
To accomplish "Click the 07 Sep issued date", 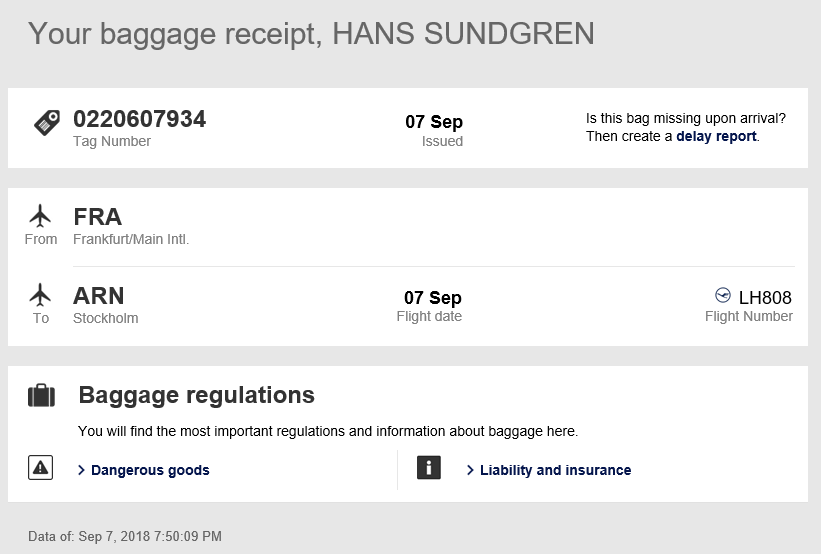I will 434,122.
